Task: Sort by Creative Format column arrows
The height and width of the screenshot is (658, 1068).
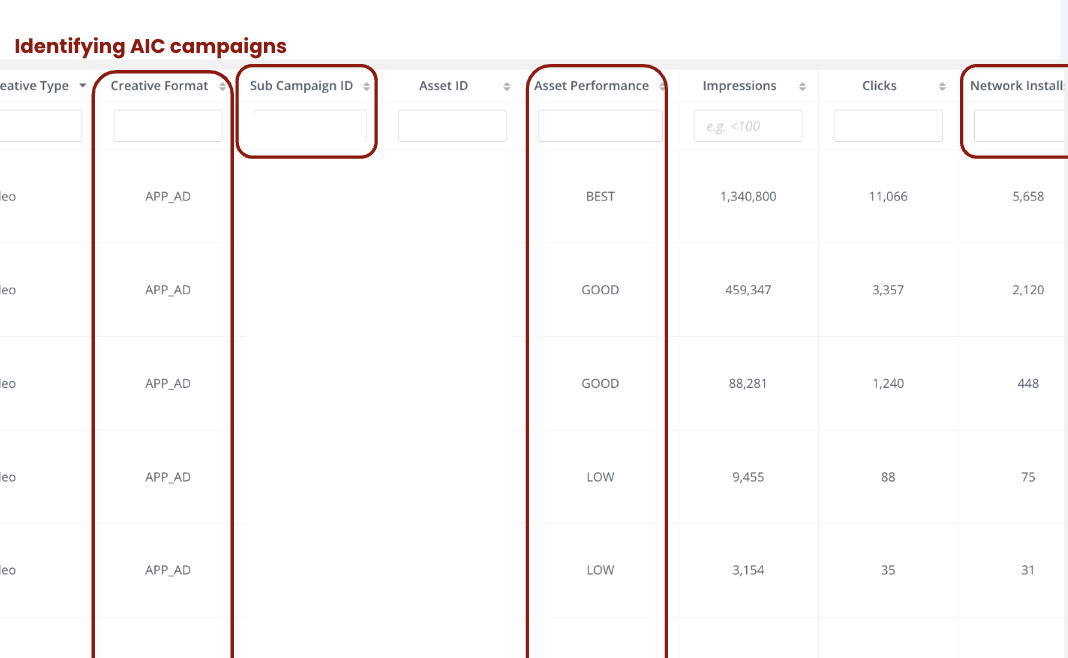Action: coord(222,87)
